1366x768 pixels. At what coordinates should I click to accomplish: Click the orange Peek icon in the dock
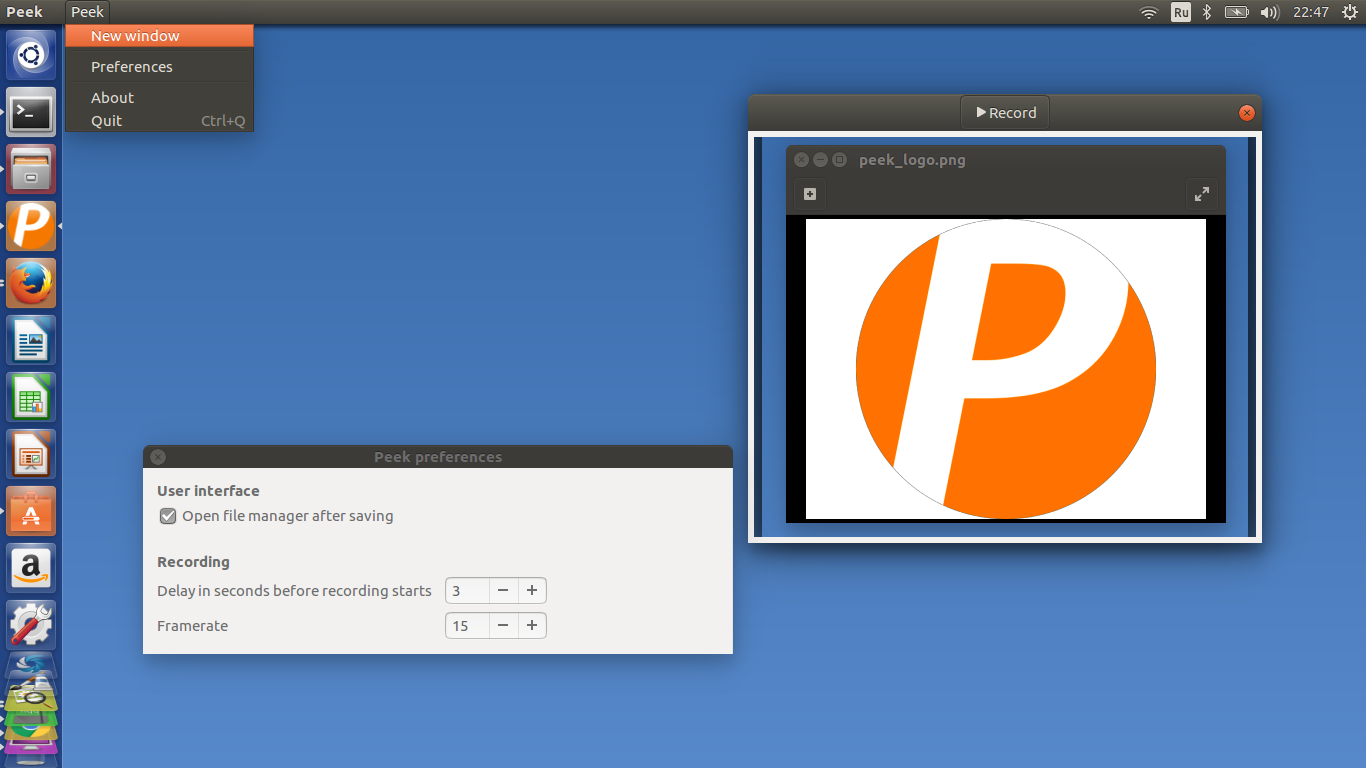[31, 226]
